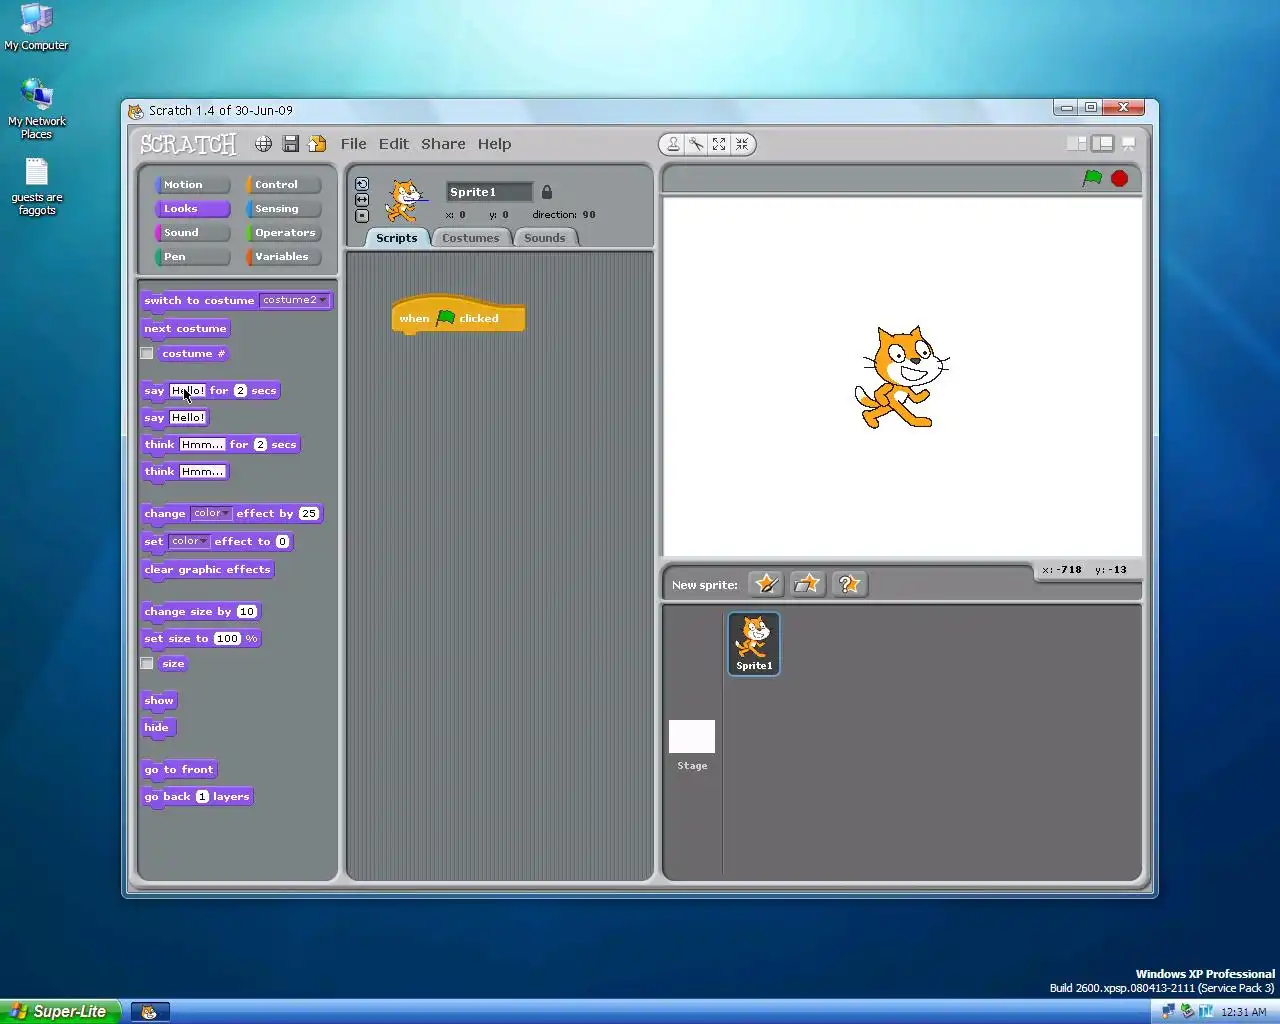Click the share project folder icon
The image size is (1280, 1024).
pyautogui.click(x=317, y=144)
